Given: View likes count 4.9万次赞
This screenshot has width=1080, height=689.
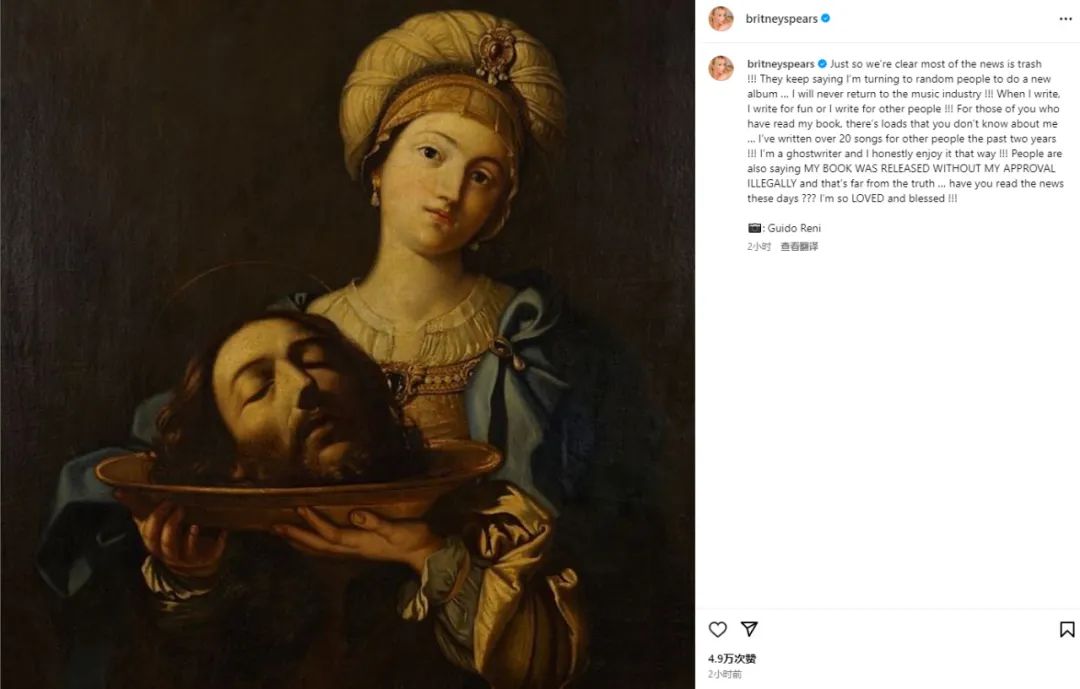Looking at the screenshot, I should pos(732,659).
